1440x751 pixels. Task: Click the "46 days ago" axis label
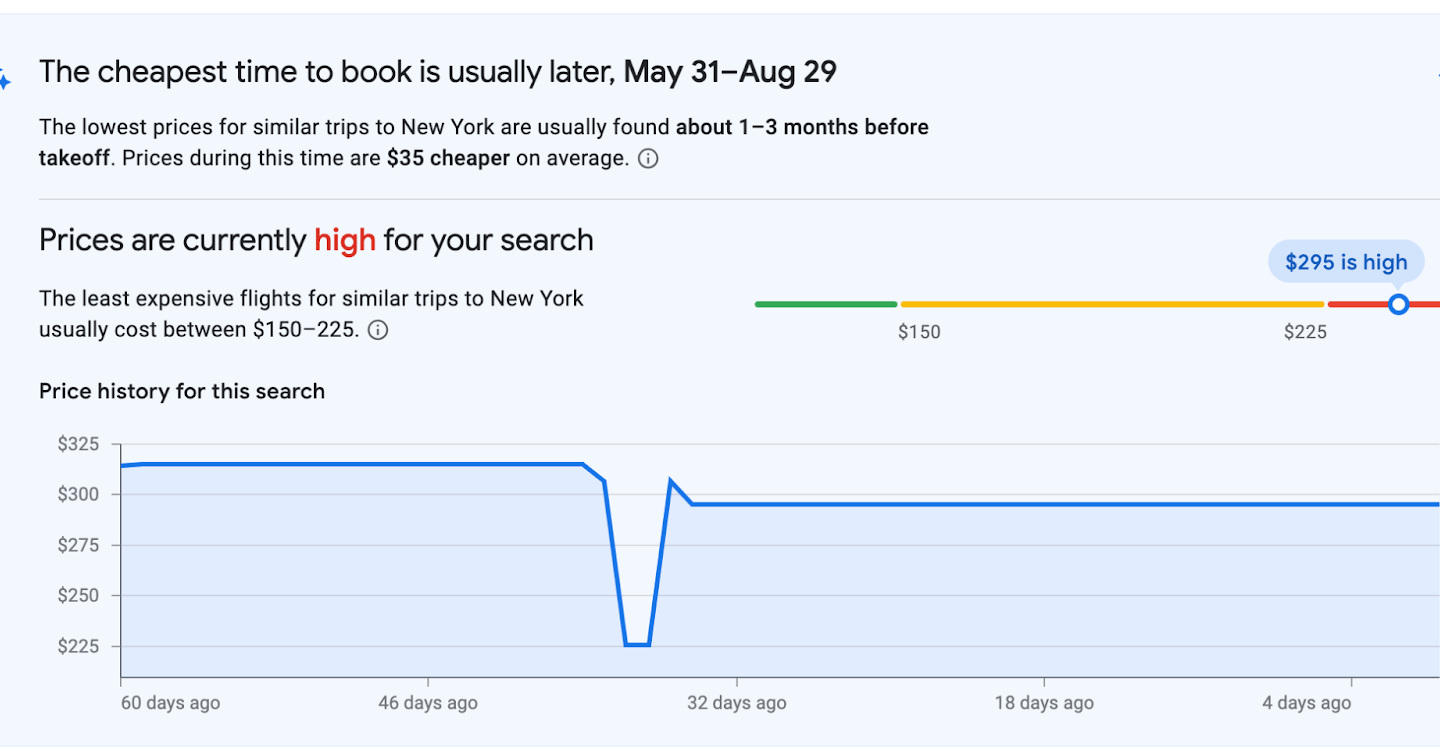pyautogui.click(x=428, y=703)
